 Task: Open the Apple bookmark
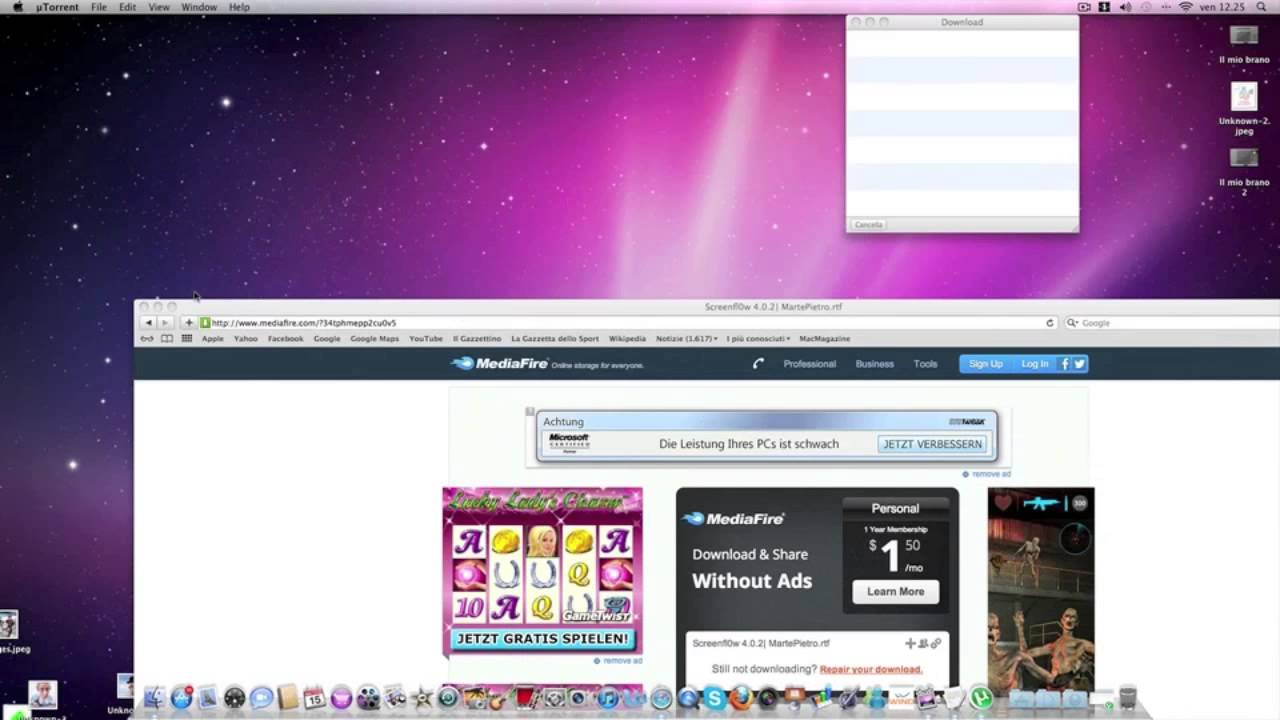(x=213, y=339)
